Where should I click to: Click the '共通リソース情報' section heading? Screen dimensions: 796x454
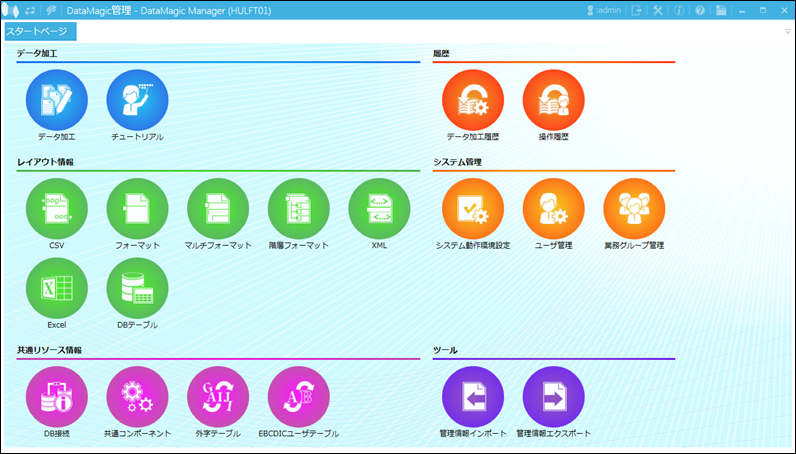click(49, 350)
